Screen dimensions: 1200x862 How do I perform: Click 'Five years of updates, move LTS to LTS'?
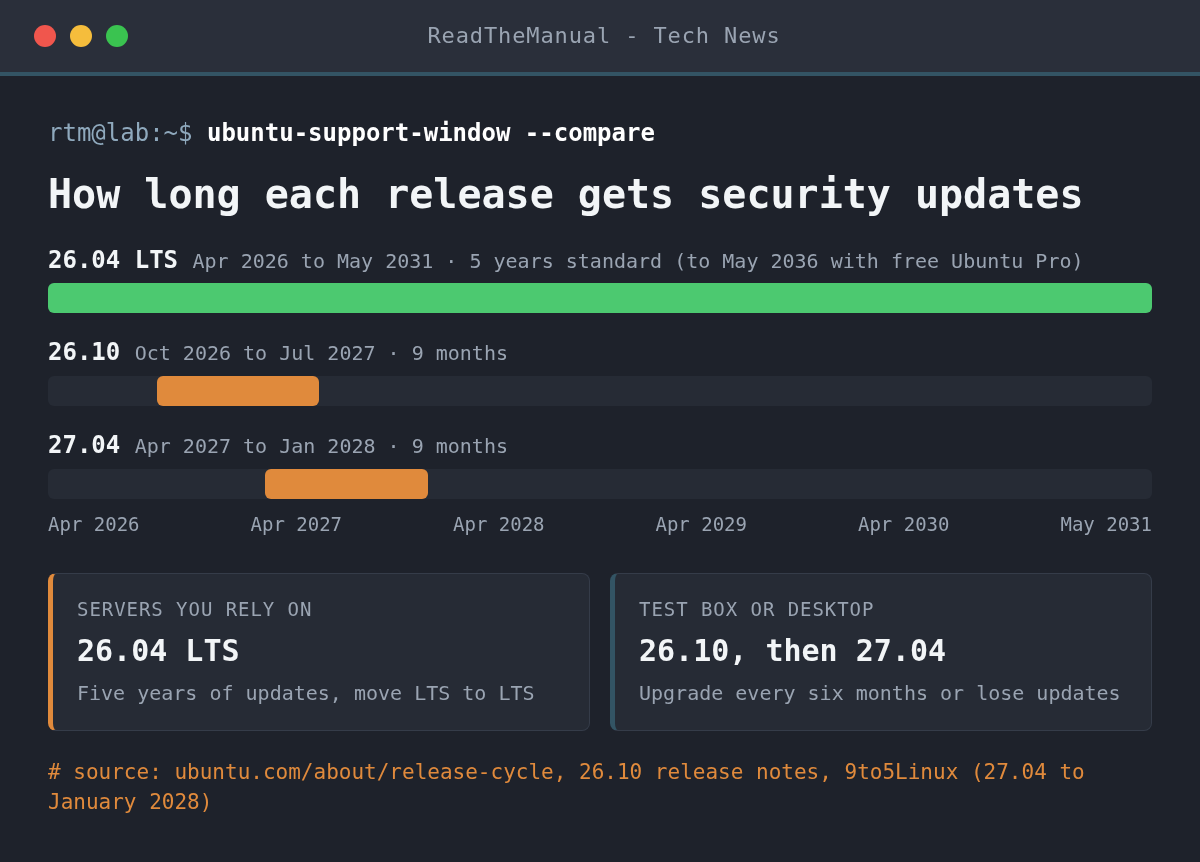pyautogui.click(x=306, y=693)
